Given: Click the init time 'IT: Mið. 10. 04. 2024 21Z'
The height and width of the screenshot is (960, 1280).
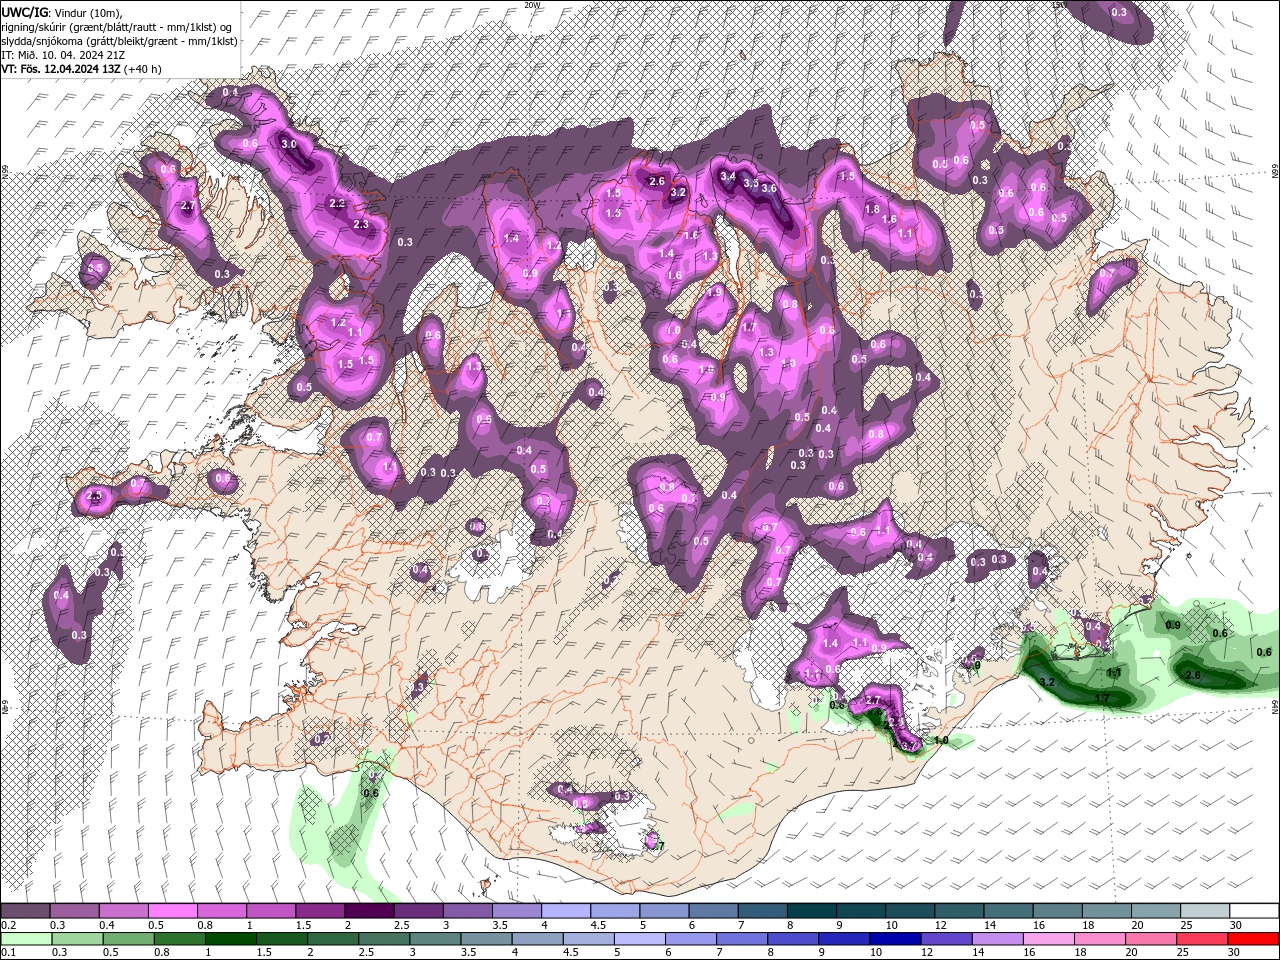Looking at the screenshot, I should (62, 55).
